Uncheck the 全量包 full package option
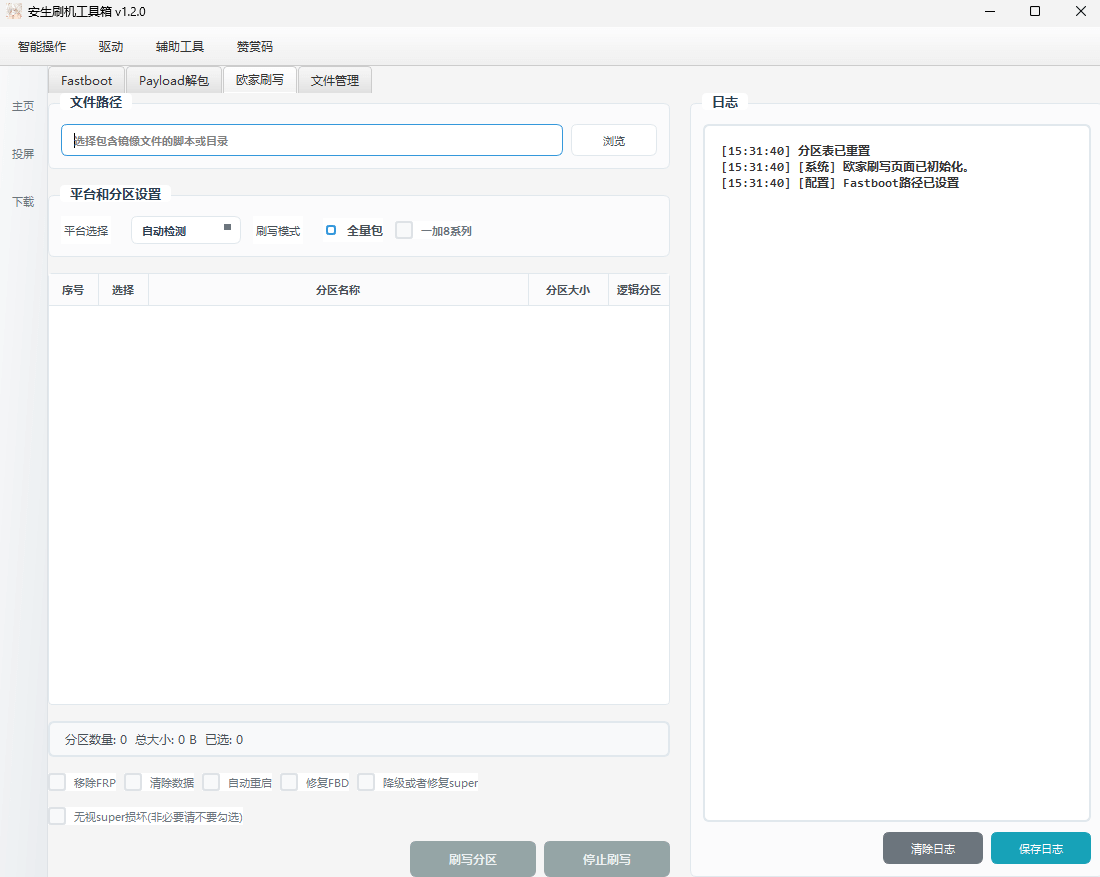This screenshot has width=1100, height=877. [330, 230]
